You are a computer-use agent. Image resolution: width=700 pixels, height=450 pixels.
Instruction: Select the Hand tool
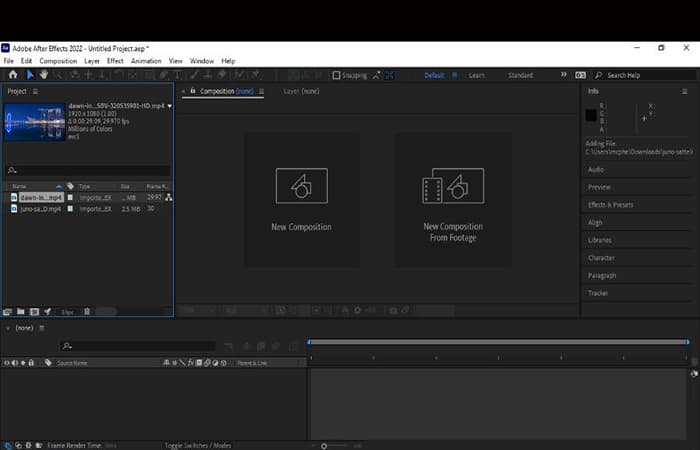[x=44, y=75]
